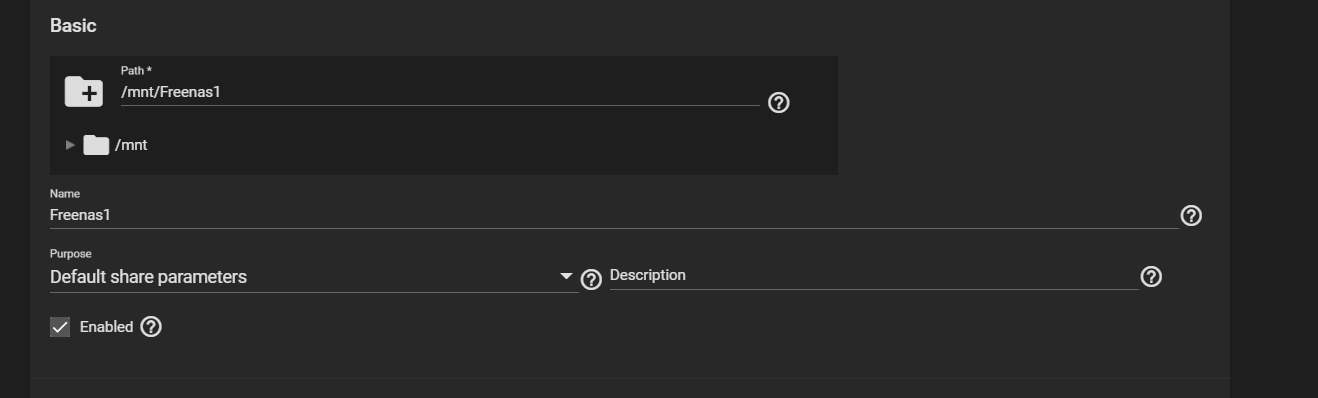1318x398 pixels.
Task: Click the create new folder icon
Action: (84, 91)
